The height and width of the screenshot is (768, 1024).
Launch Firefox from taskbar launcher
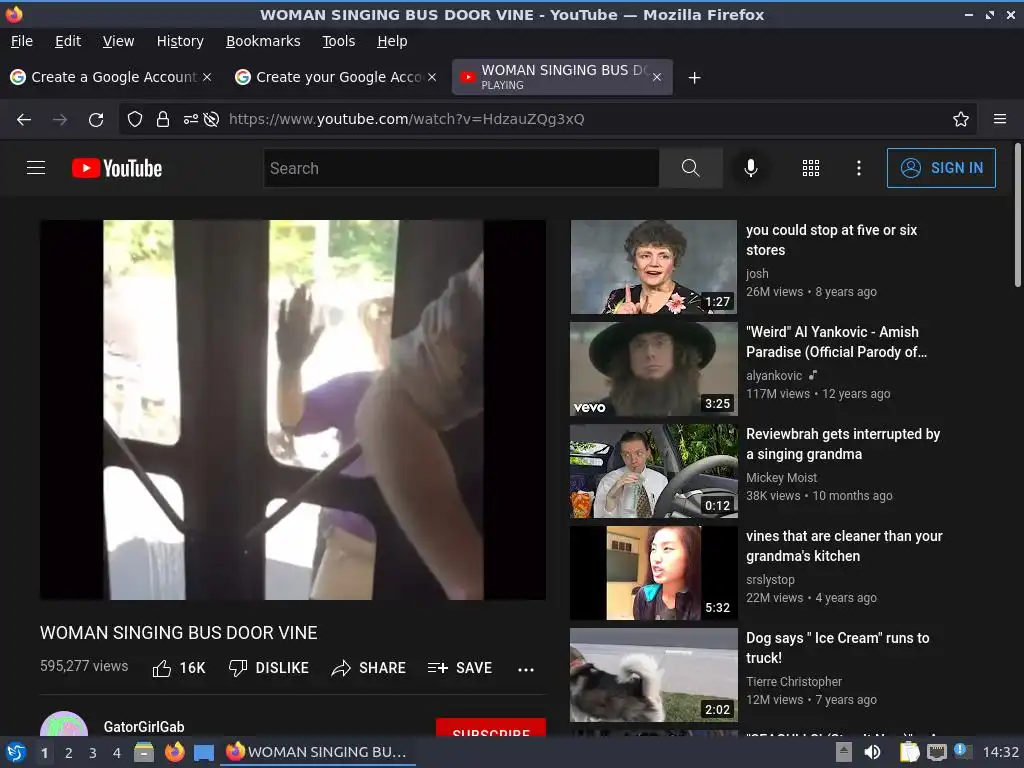pos(174,752)
